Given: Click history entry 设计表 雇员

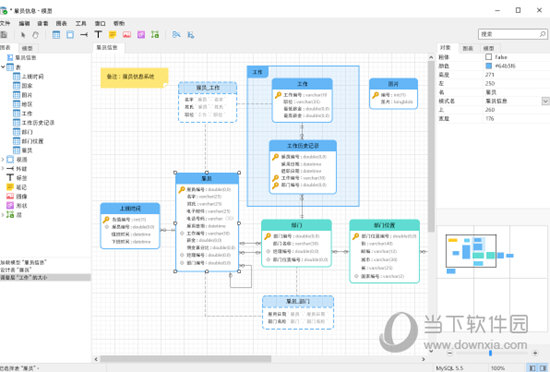Looking at the screenshot, I should [x=45, y=270].
